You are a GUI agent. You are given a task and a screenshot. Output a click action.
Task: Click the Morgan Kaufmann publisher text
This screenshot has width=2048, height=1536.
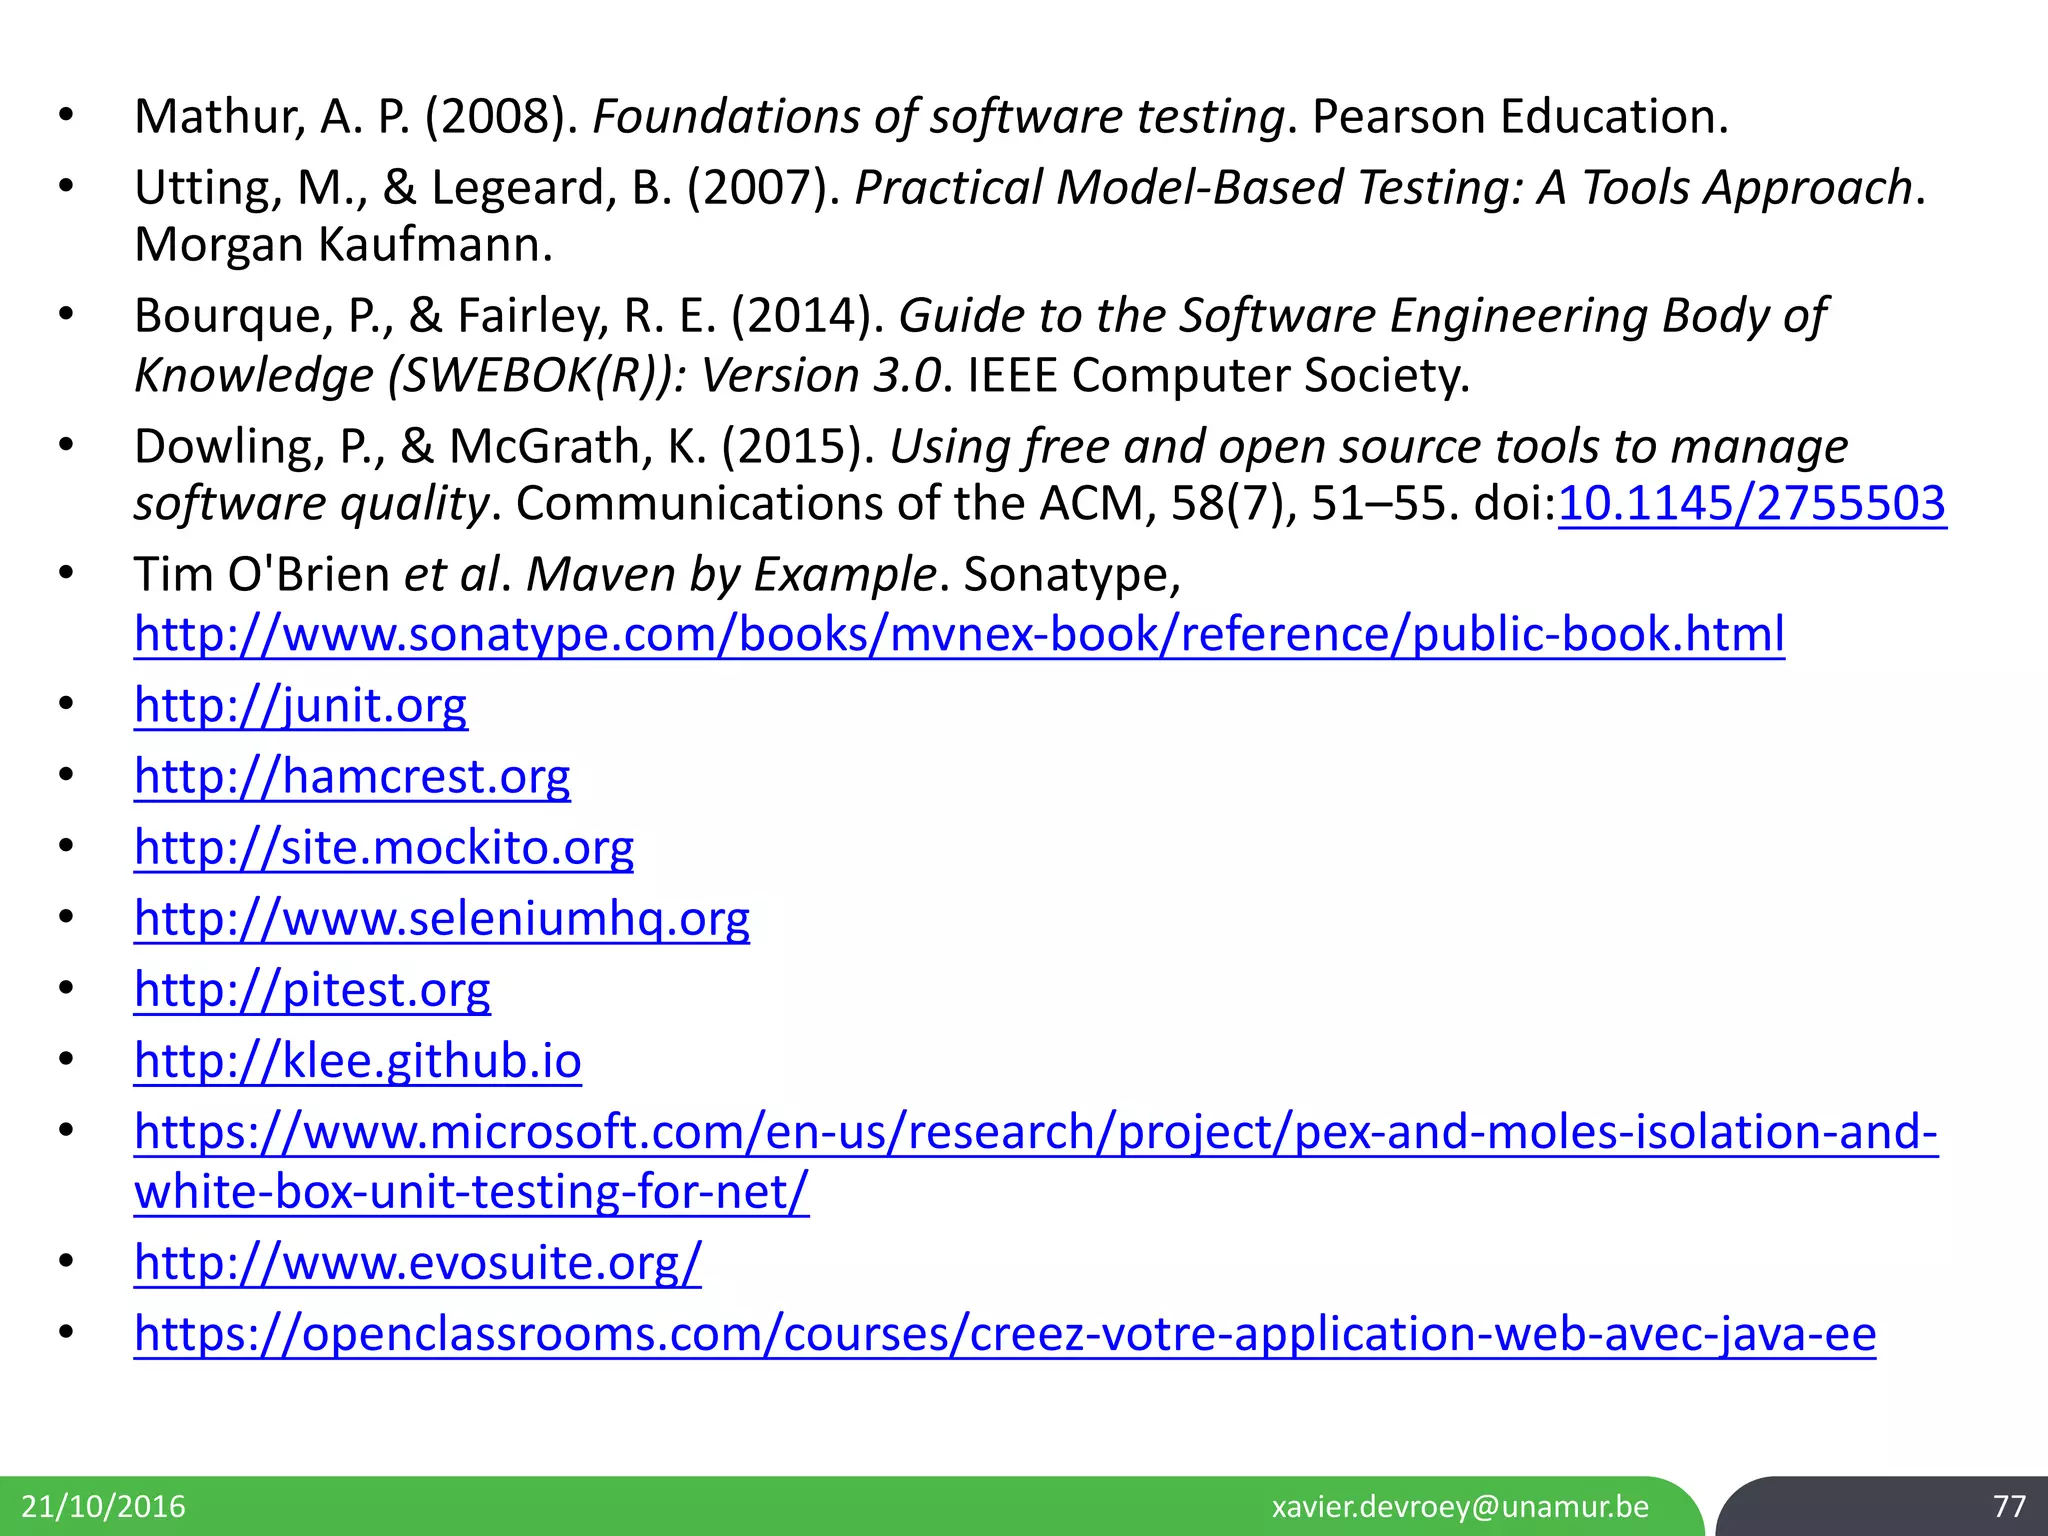pos(343,245)
